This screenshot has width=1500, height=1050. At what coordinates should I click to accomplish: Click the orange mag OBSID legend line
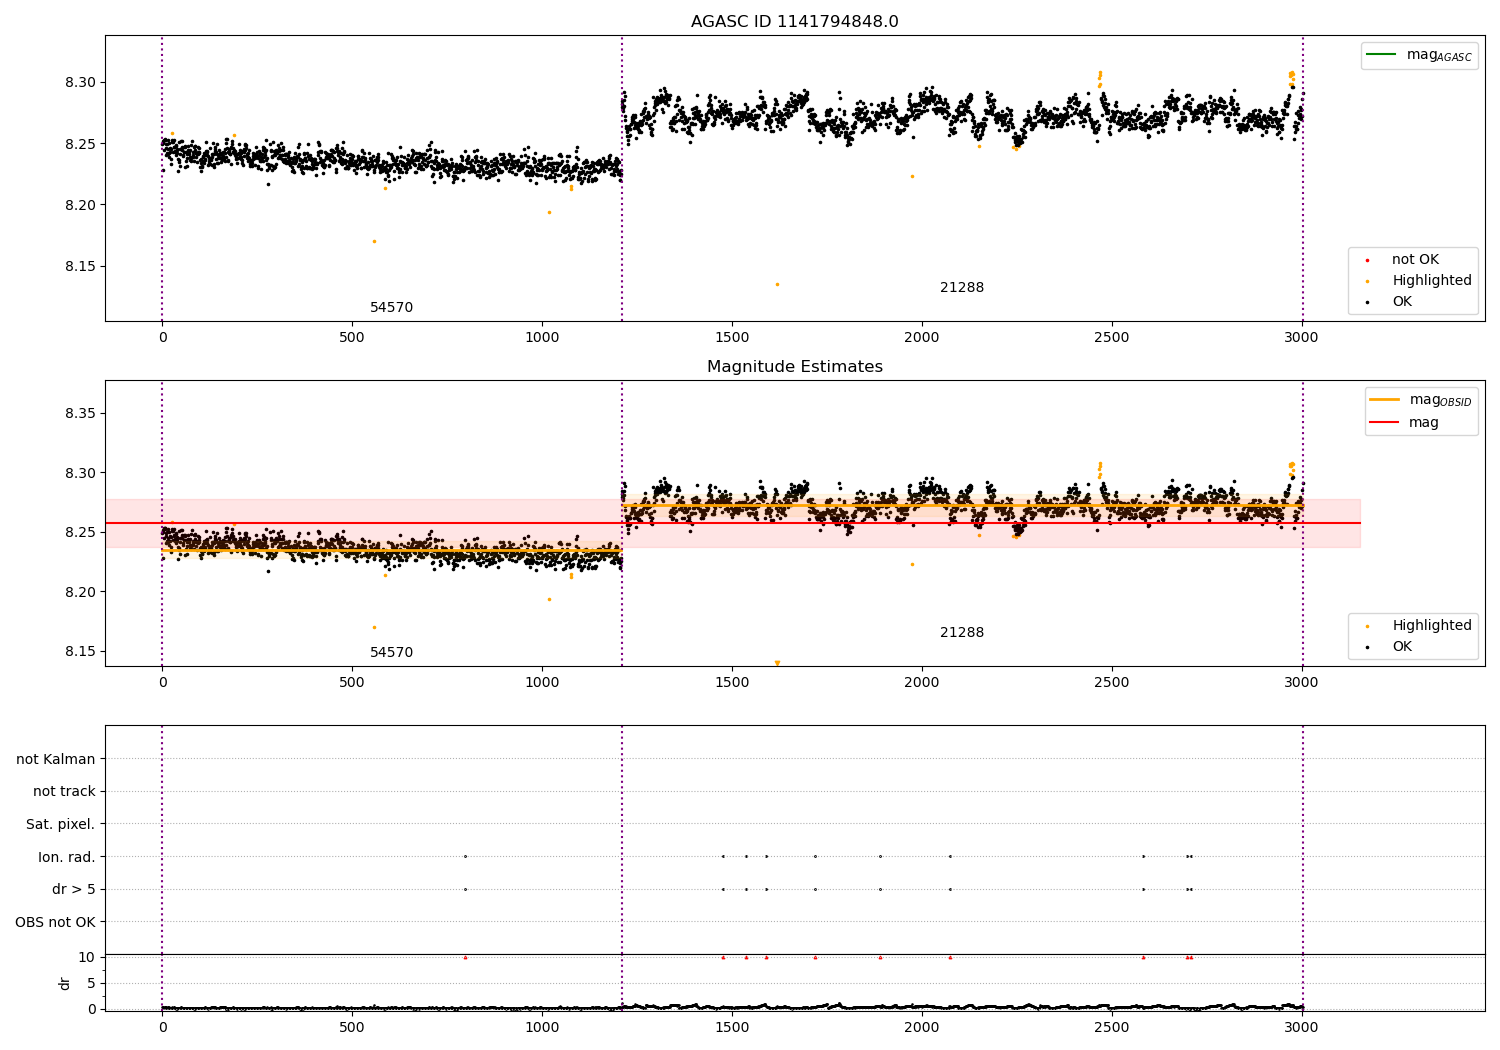click(1384, 400)
